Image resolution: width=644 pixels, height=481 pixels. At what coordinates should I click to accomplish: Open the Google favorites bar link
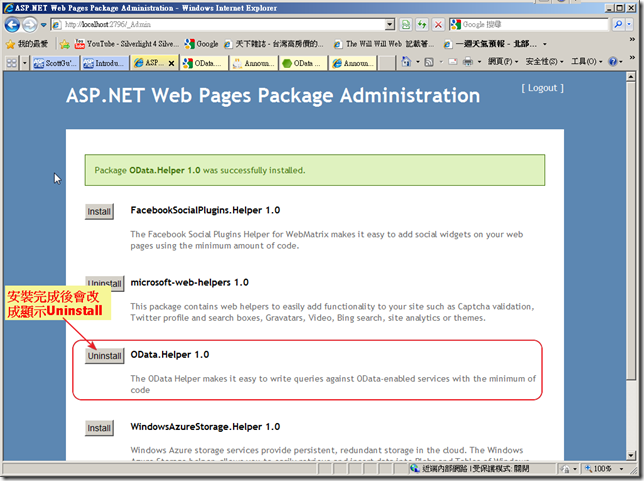click(201, 44)
